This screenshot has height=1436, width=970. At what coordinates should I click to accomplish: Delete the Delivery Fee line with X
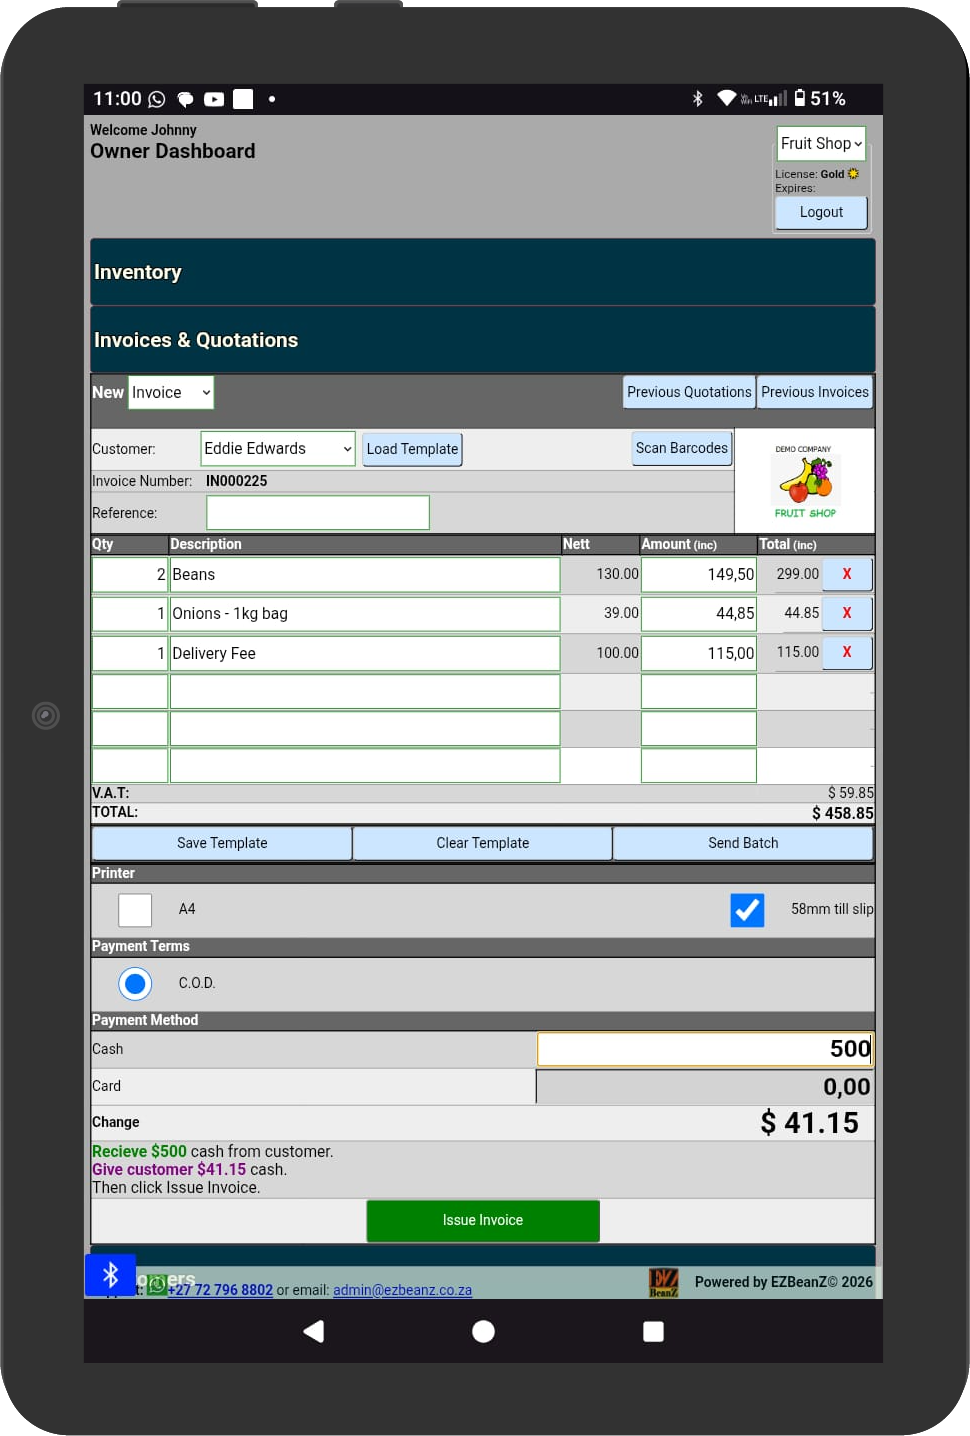click(847, 652)
